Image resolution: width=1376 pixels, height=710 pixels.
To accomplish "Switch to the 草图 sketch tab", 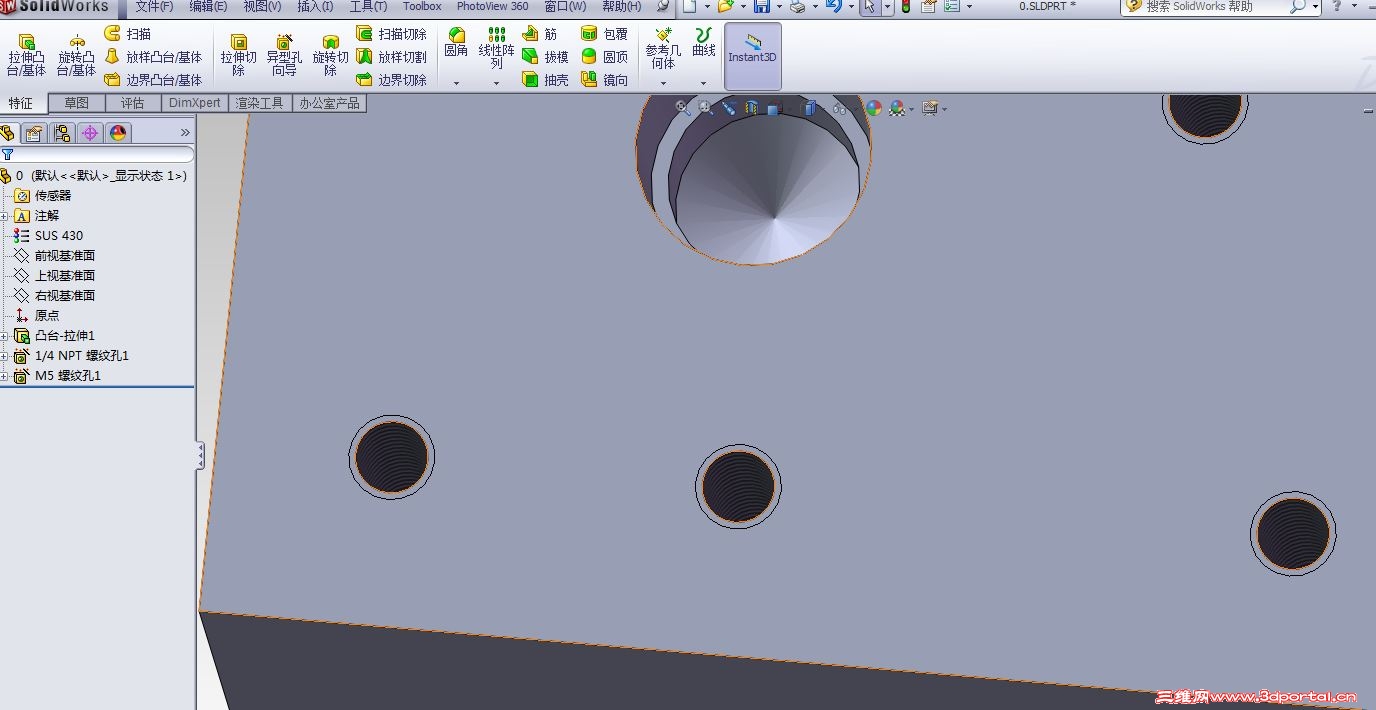I will point(77,103).
